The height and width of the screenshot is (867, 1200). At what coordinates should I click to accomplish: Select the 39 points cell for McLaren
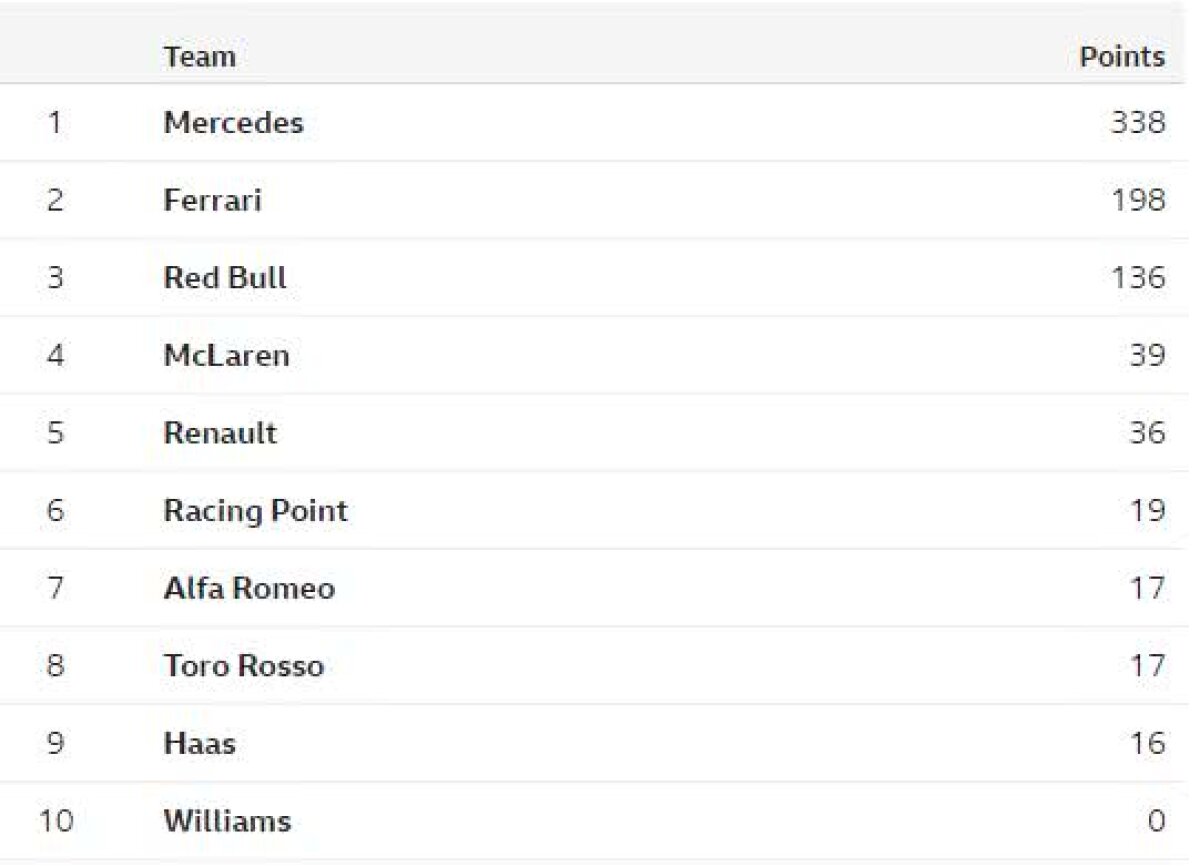(1147, 355)
